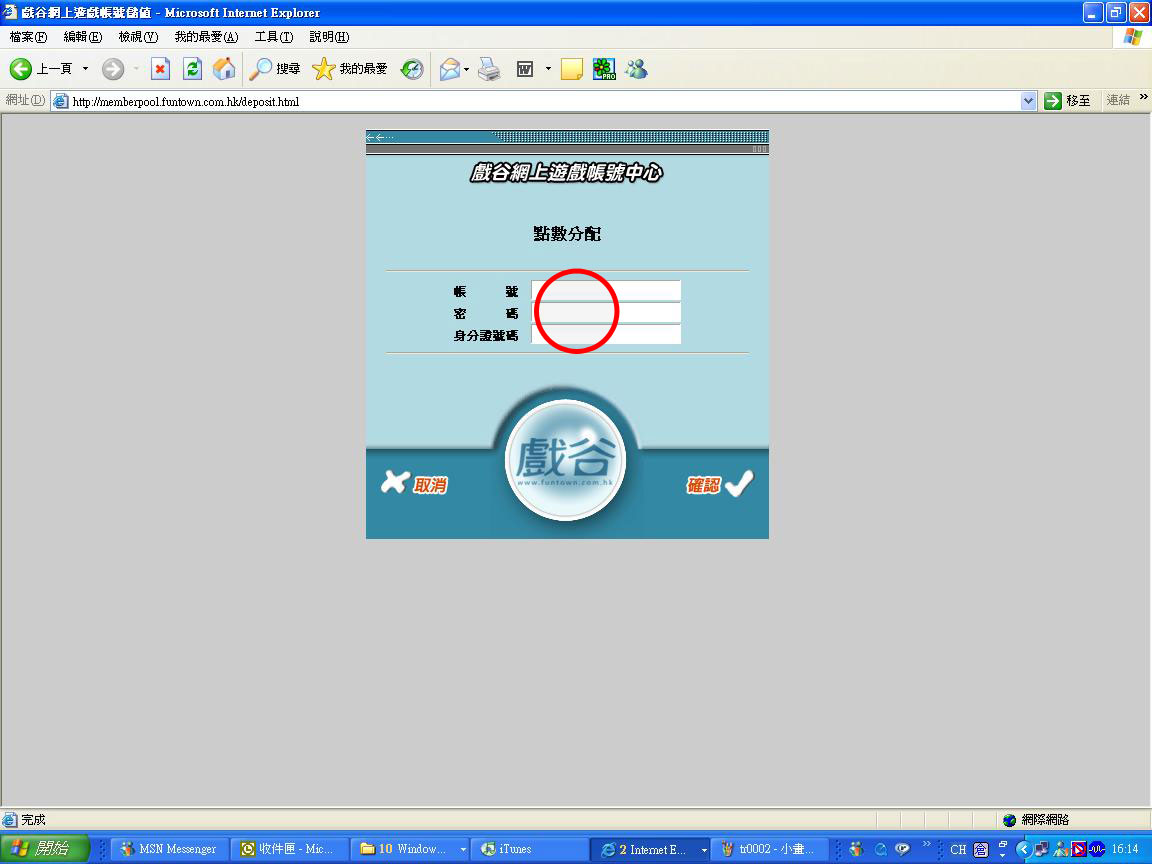The height and width of the screenshot is (864, 1152).
Task: Switch to 收件匣 Outlook taskbar item
Action: [289, 849]
